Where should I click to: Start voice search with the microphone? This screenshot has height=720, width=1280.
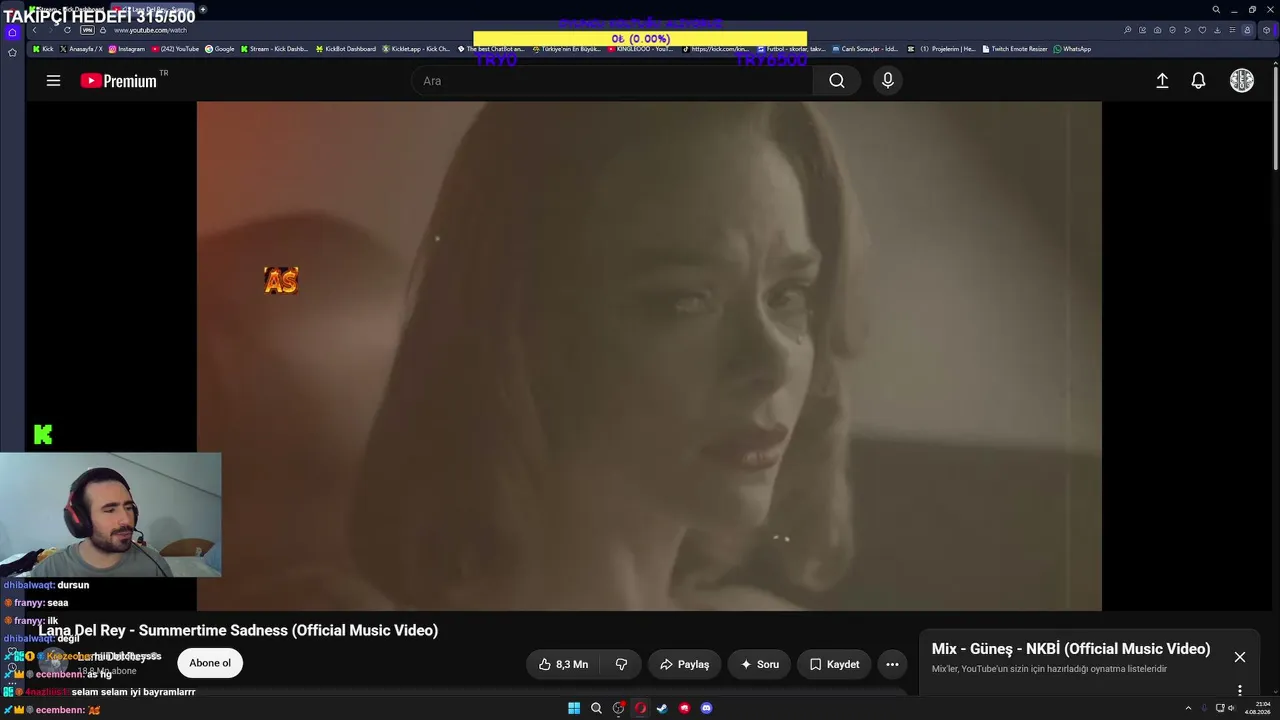coord(887,81)
